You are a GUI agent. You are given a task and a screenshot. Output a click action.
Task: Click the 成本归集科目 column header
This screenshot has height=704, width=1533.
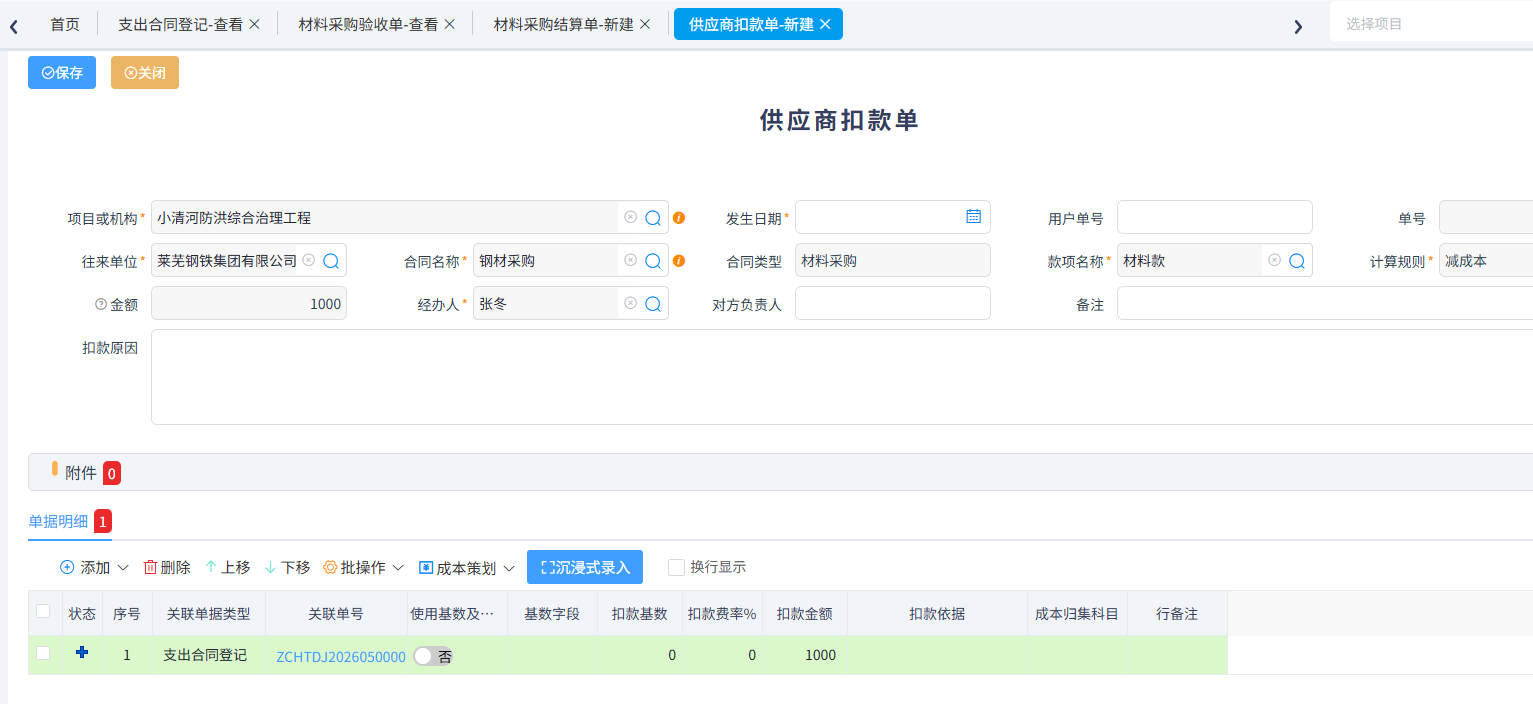[x=1077, y=614]
